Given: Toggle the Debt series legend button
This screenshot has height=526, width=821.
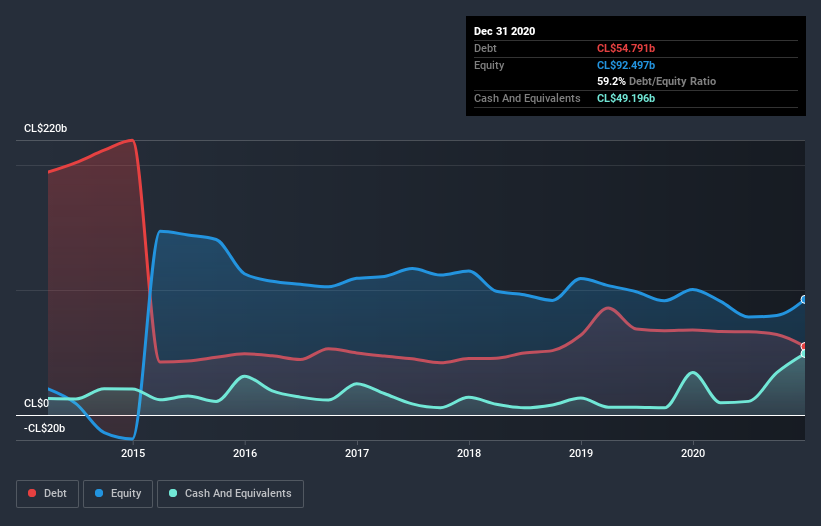Looking at the screenshot, I should coord(47,494).
